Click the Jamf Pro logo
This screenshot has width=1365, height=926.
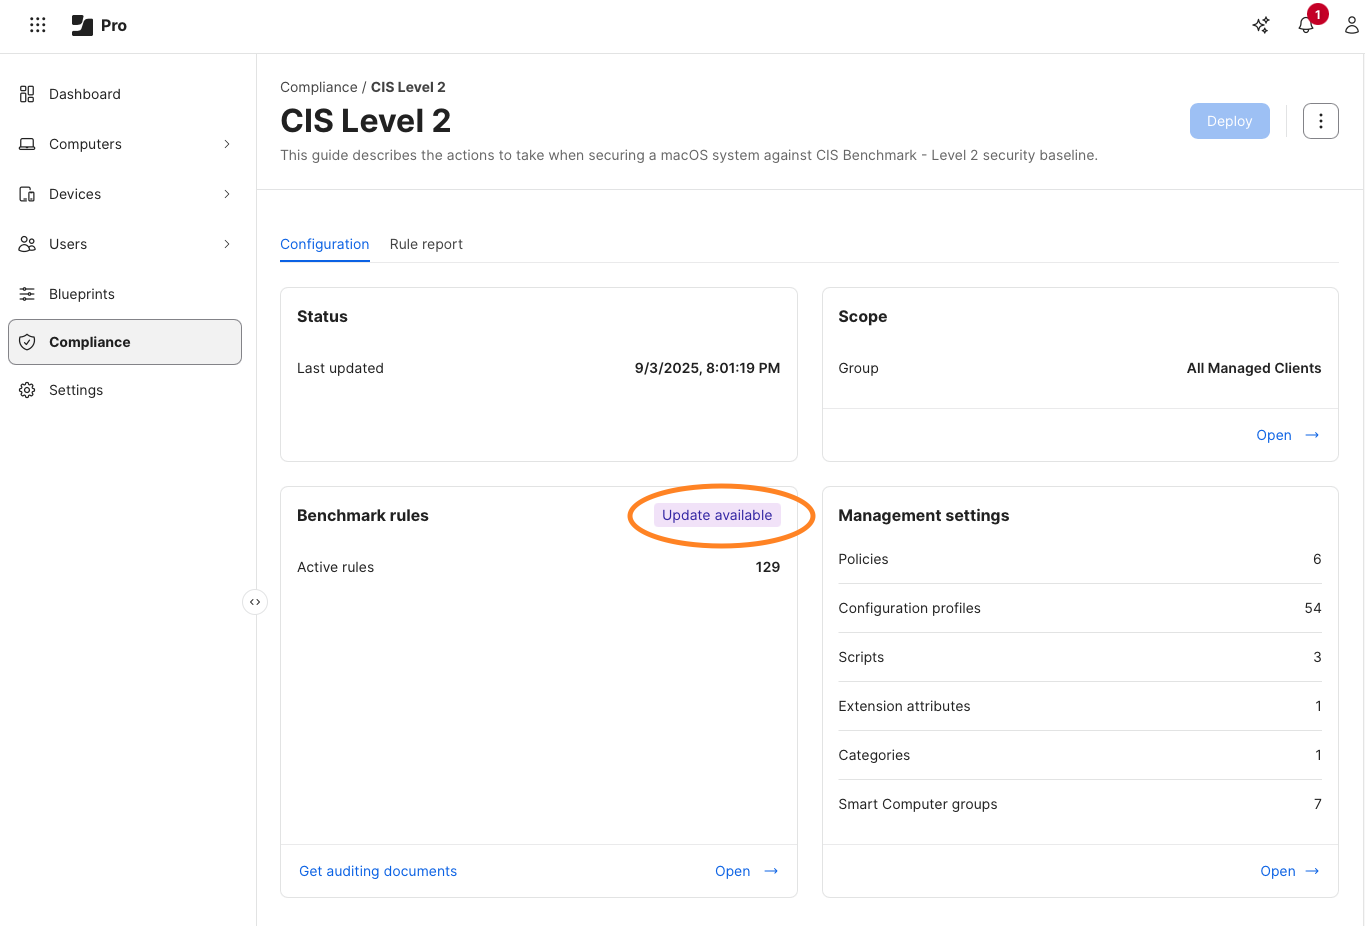(99, 25)
